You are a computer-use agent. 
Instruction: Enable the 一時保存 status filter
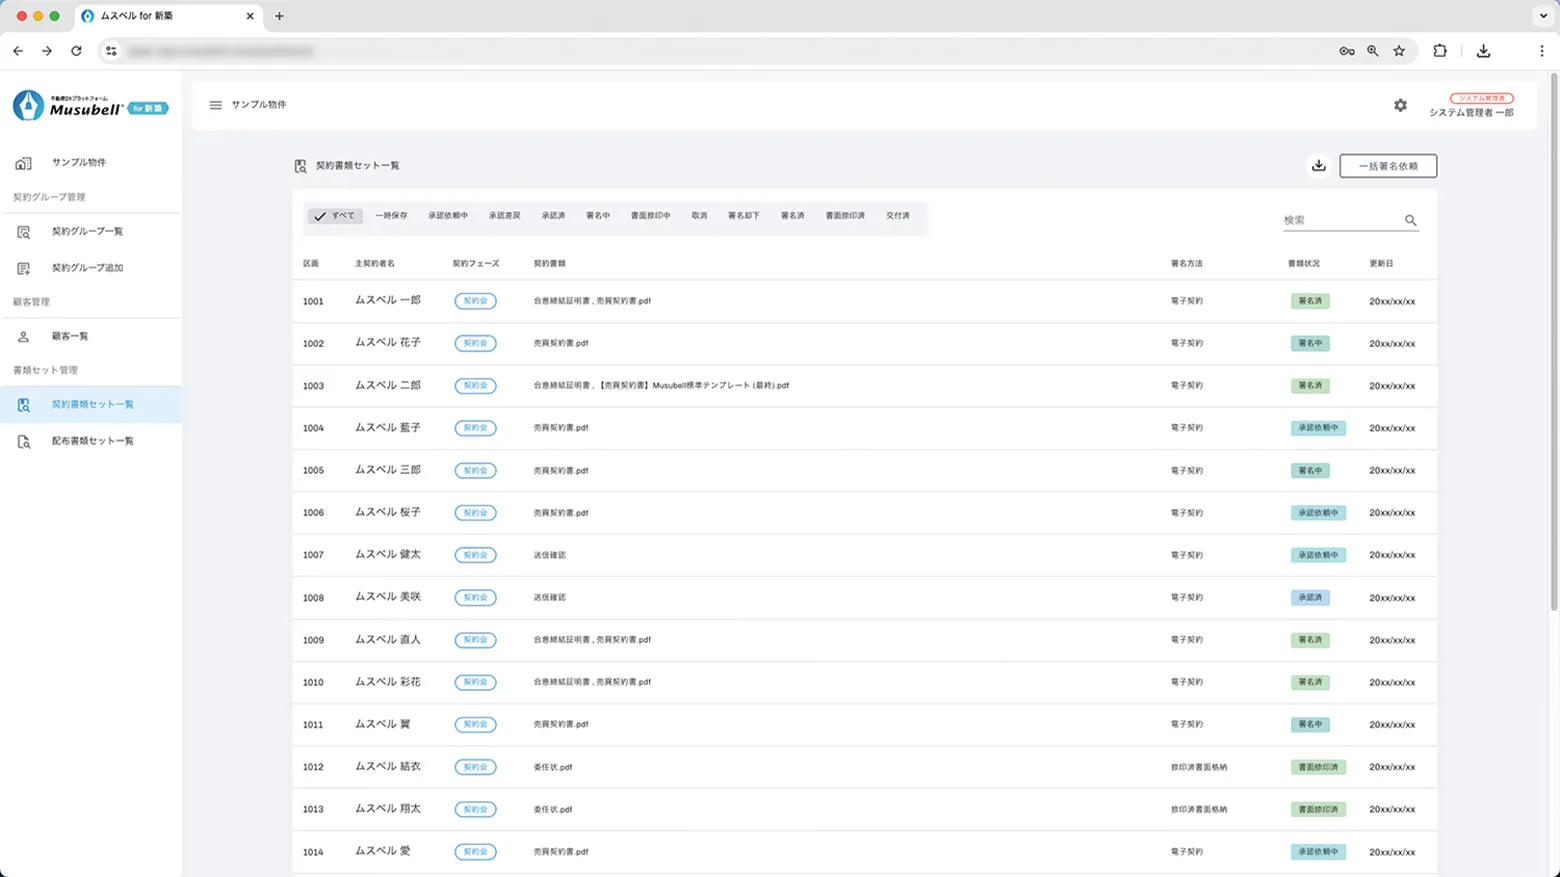(391, 216)
